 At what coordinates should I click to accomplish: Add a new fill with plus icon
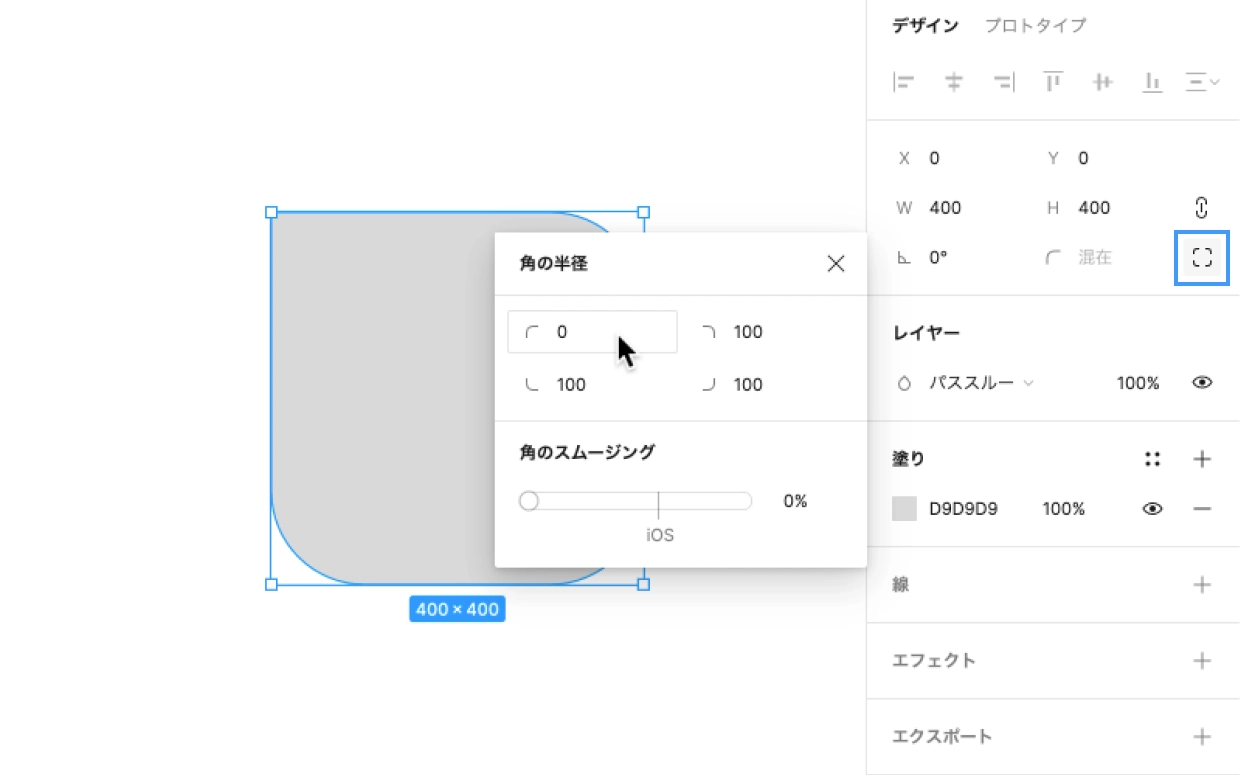point(1202,459)
